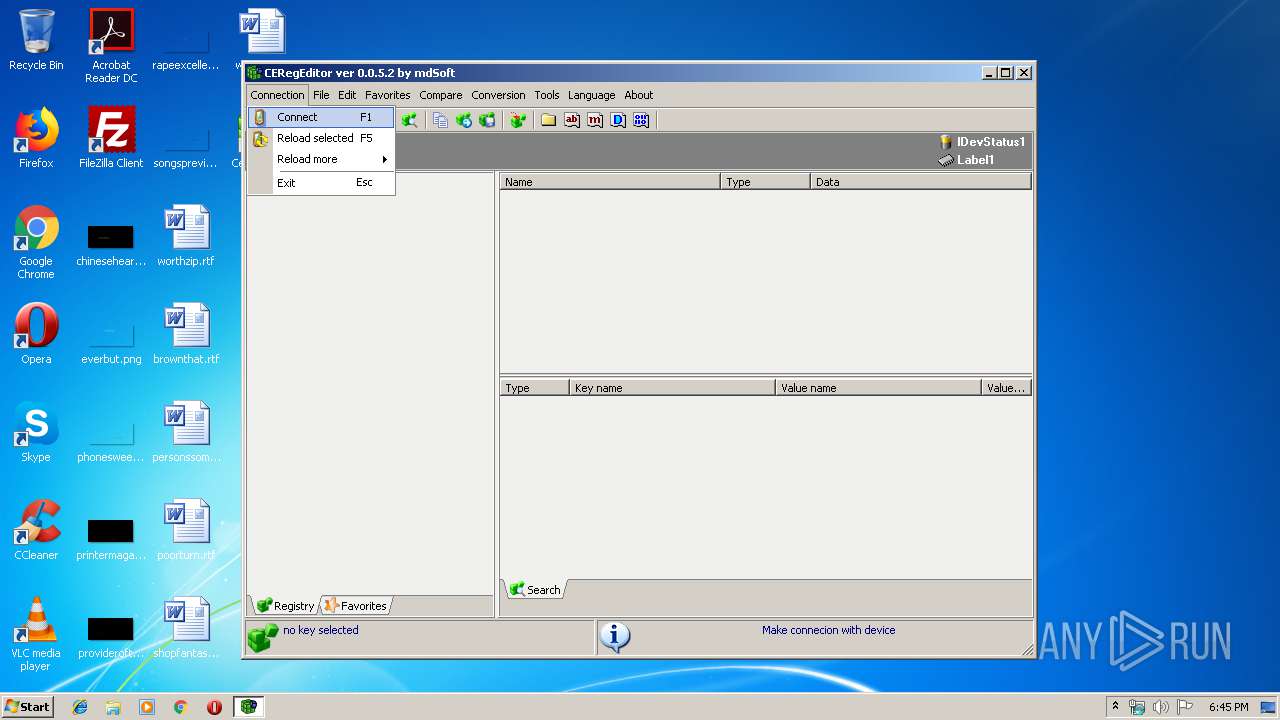Viewport: 1280px width, 720px height.
Task: Open Acrobat Reader DC desktop shortcut
Action: tap(111, 46)
